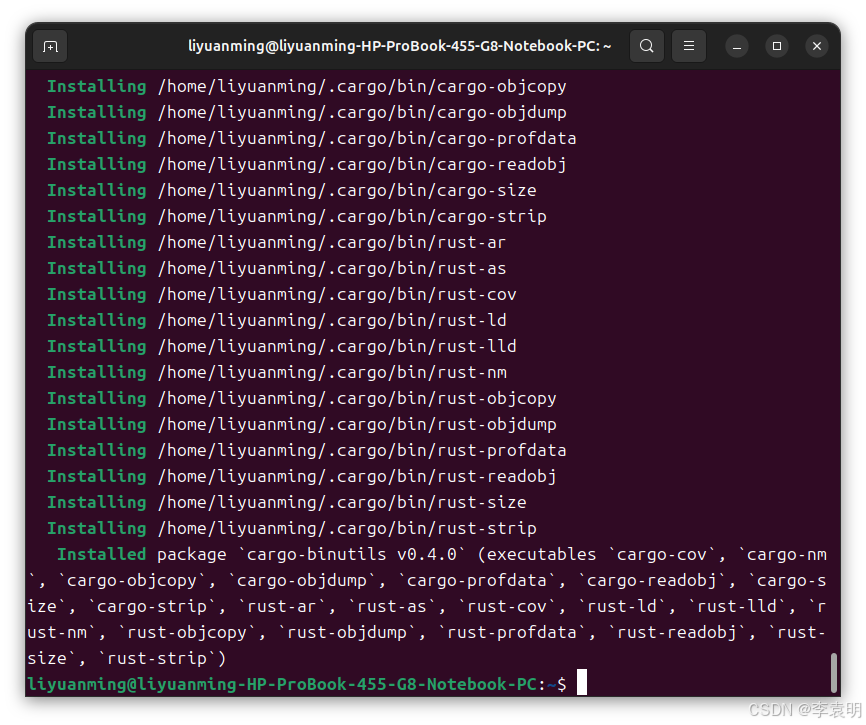
Task: Click the cargo-profdata install path
Action: [367, 139]
